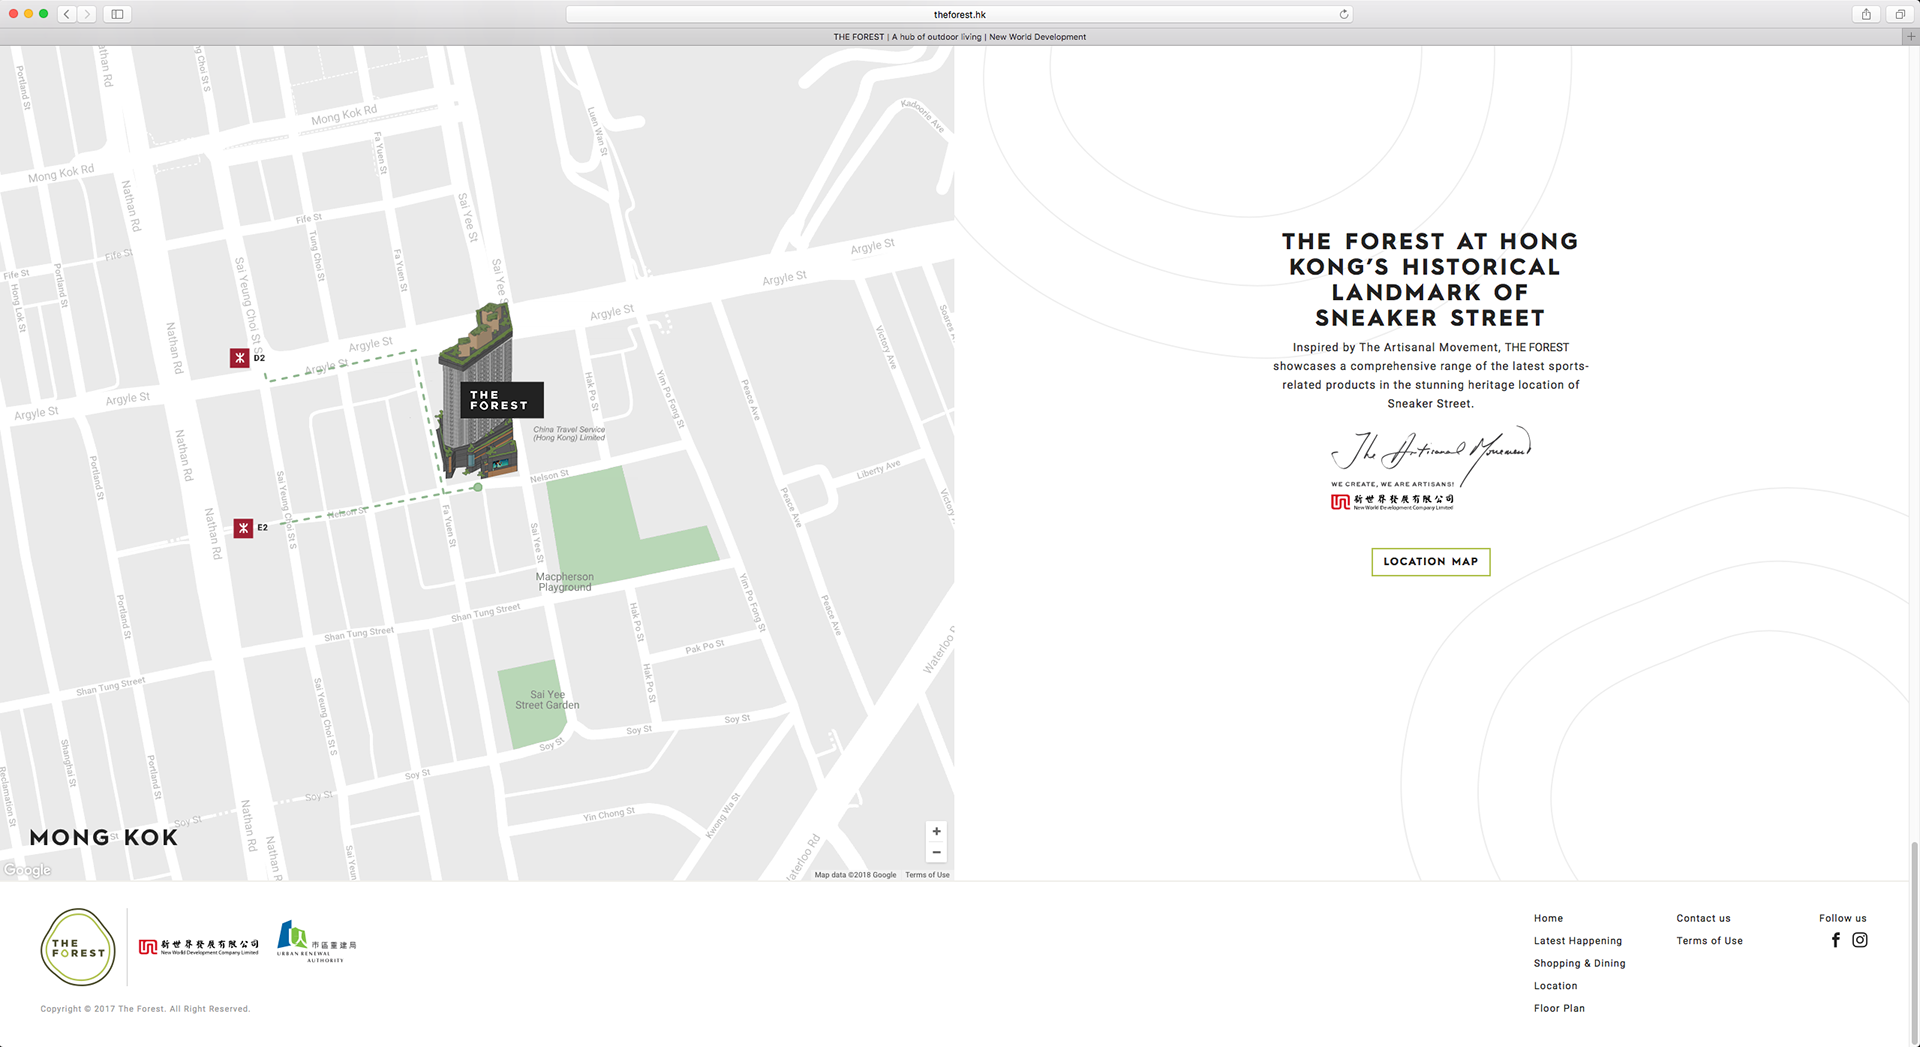This screenshot has width=1920, height=1047.
Task: Select THE FOREST browser tab title
Action: pyautogui.click(x=959, y=37)
